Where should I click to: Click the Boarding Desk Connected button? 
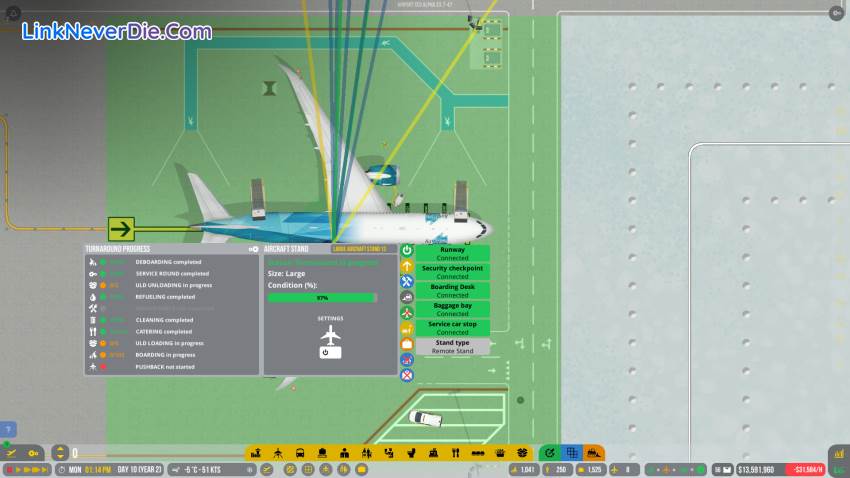[453, 291]
